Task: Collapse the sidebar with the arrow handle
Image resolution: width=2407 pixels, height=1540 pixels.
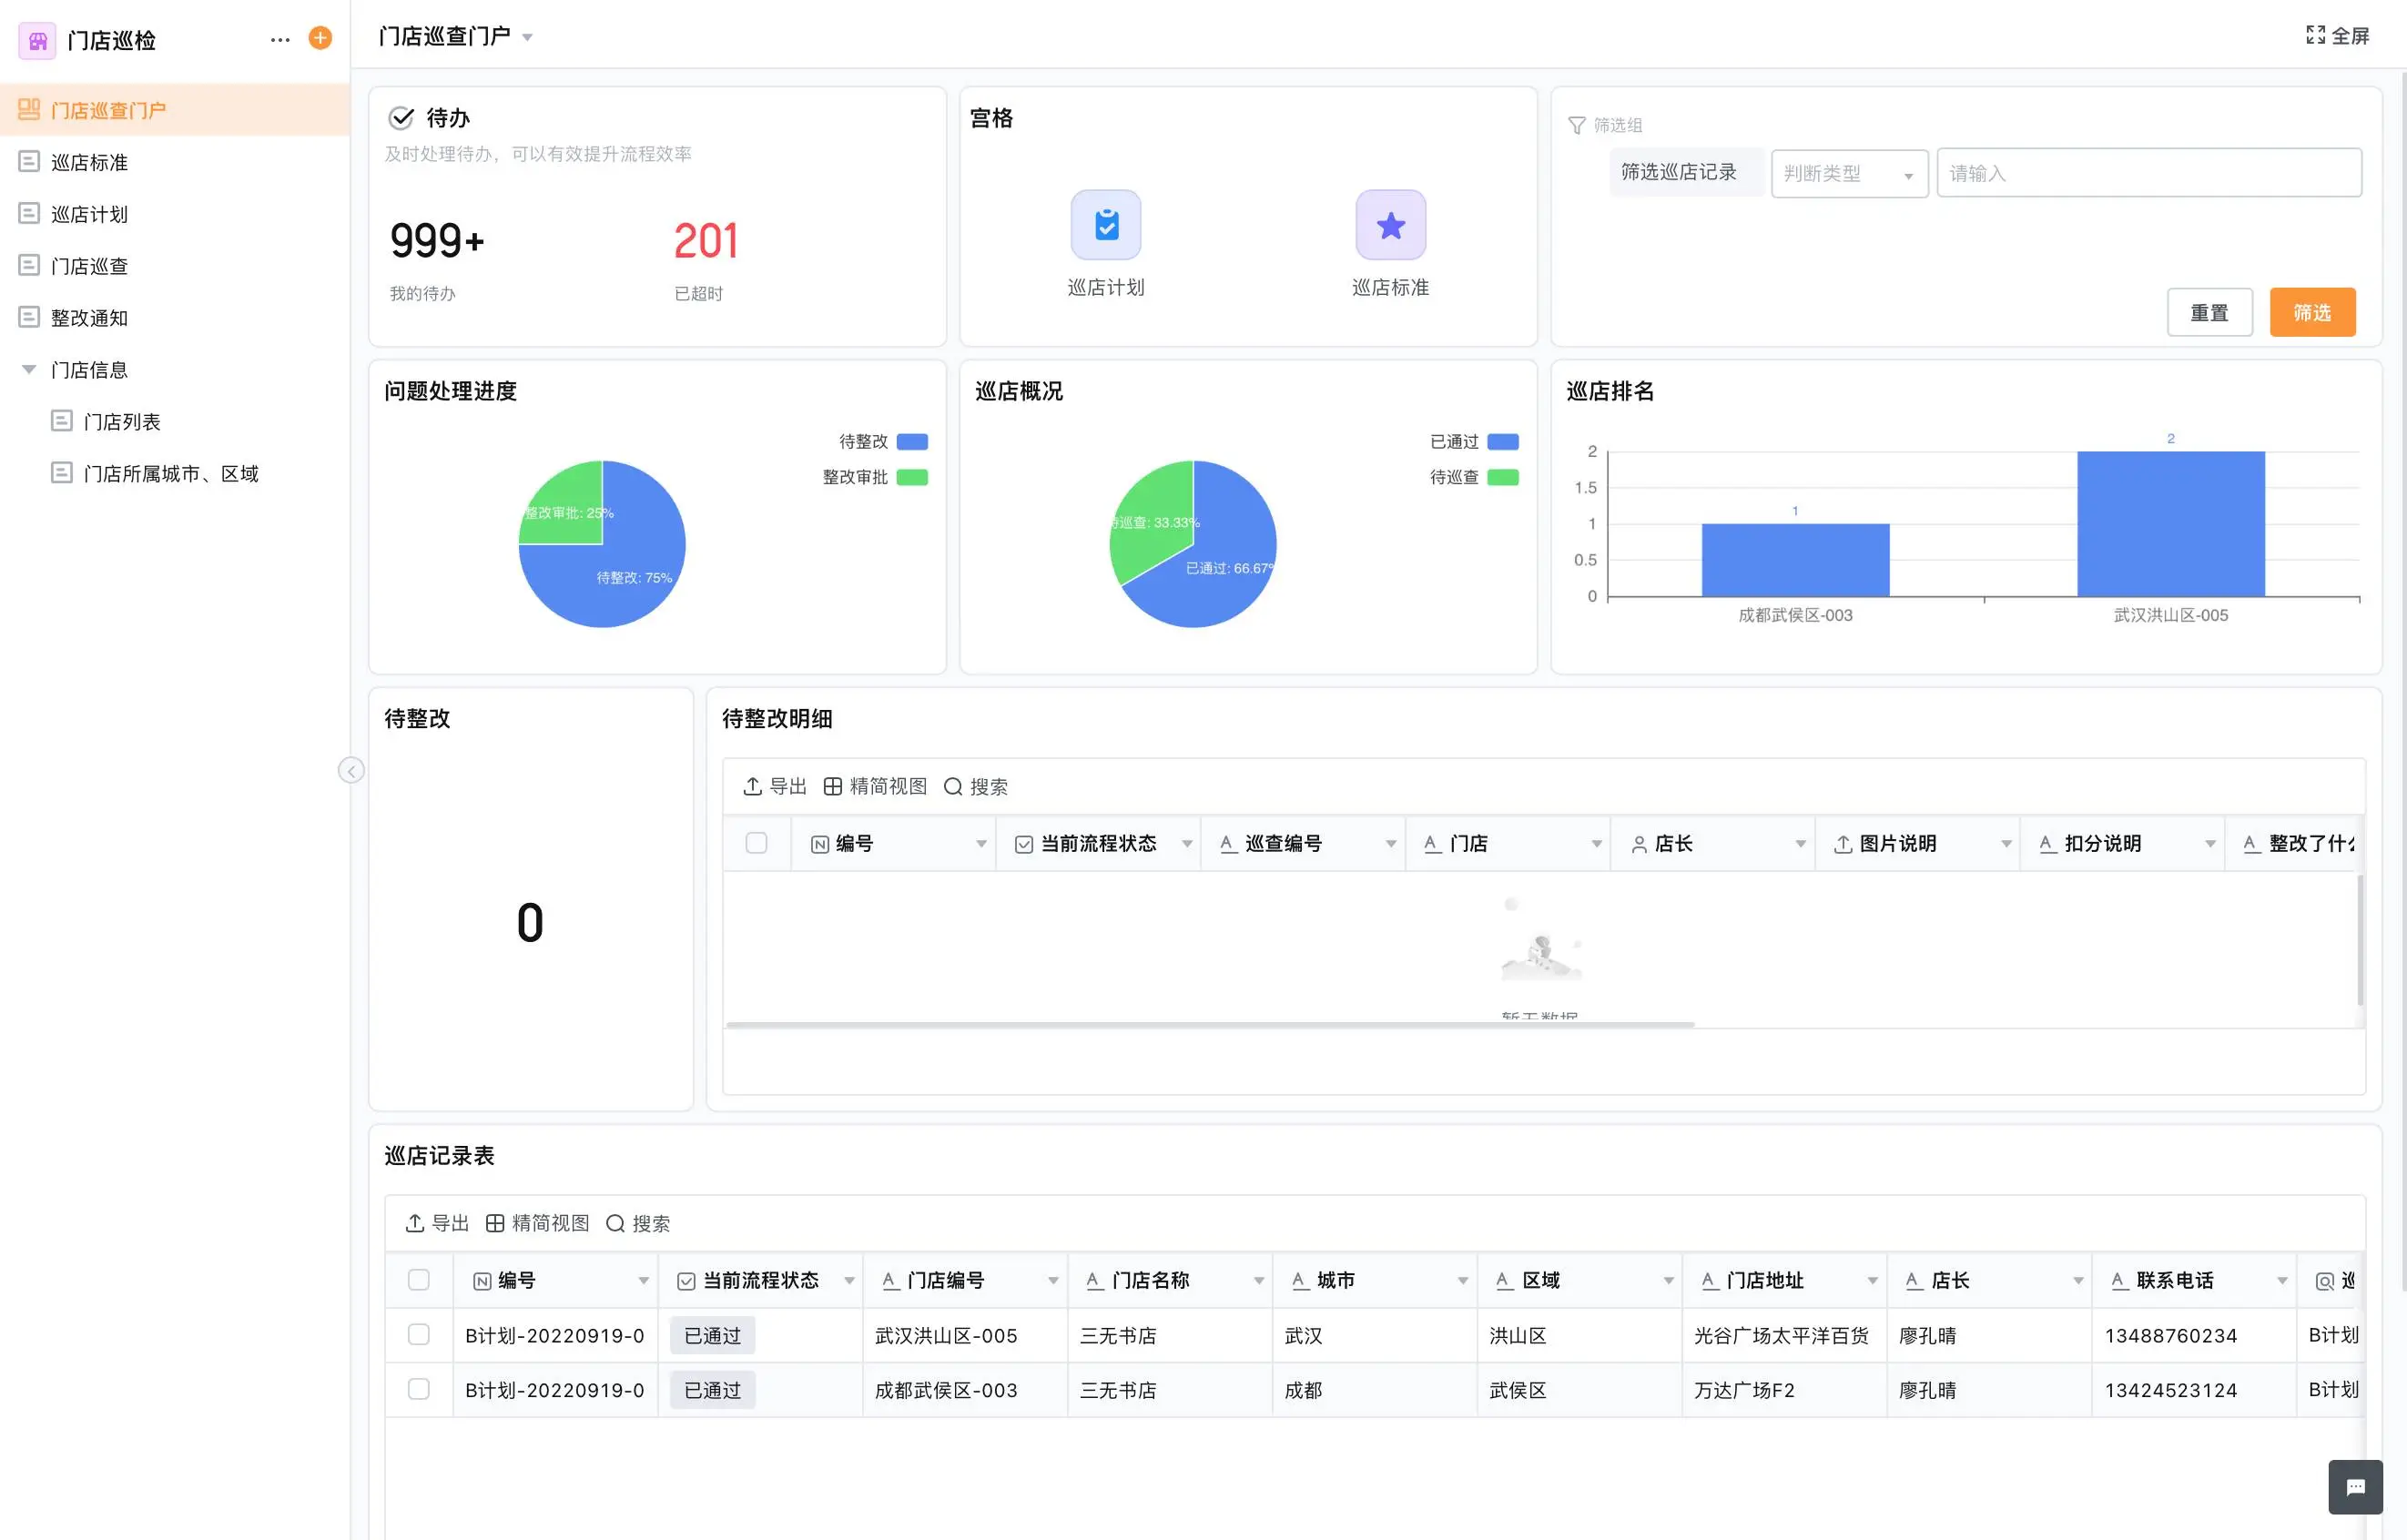Action: pyautogui.click(x=351, y=770)
